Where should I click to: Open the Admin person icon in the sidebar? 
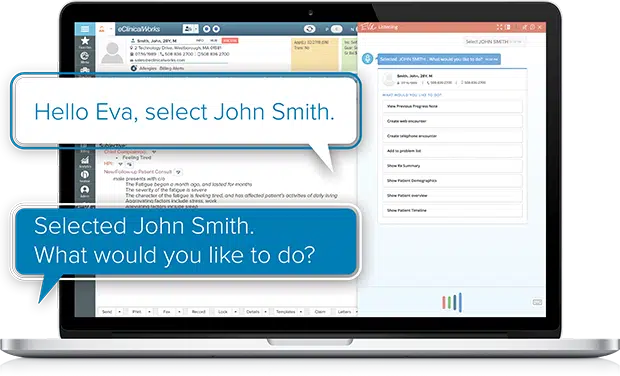[85, 190]
